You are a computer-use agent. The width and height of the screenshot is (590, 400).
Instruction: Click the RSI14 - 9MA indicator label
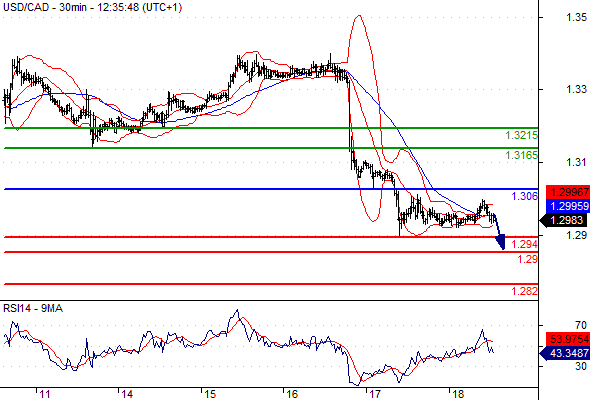33,309
